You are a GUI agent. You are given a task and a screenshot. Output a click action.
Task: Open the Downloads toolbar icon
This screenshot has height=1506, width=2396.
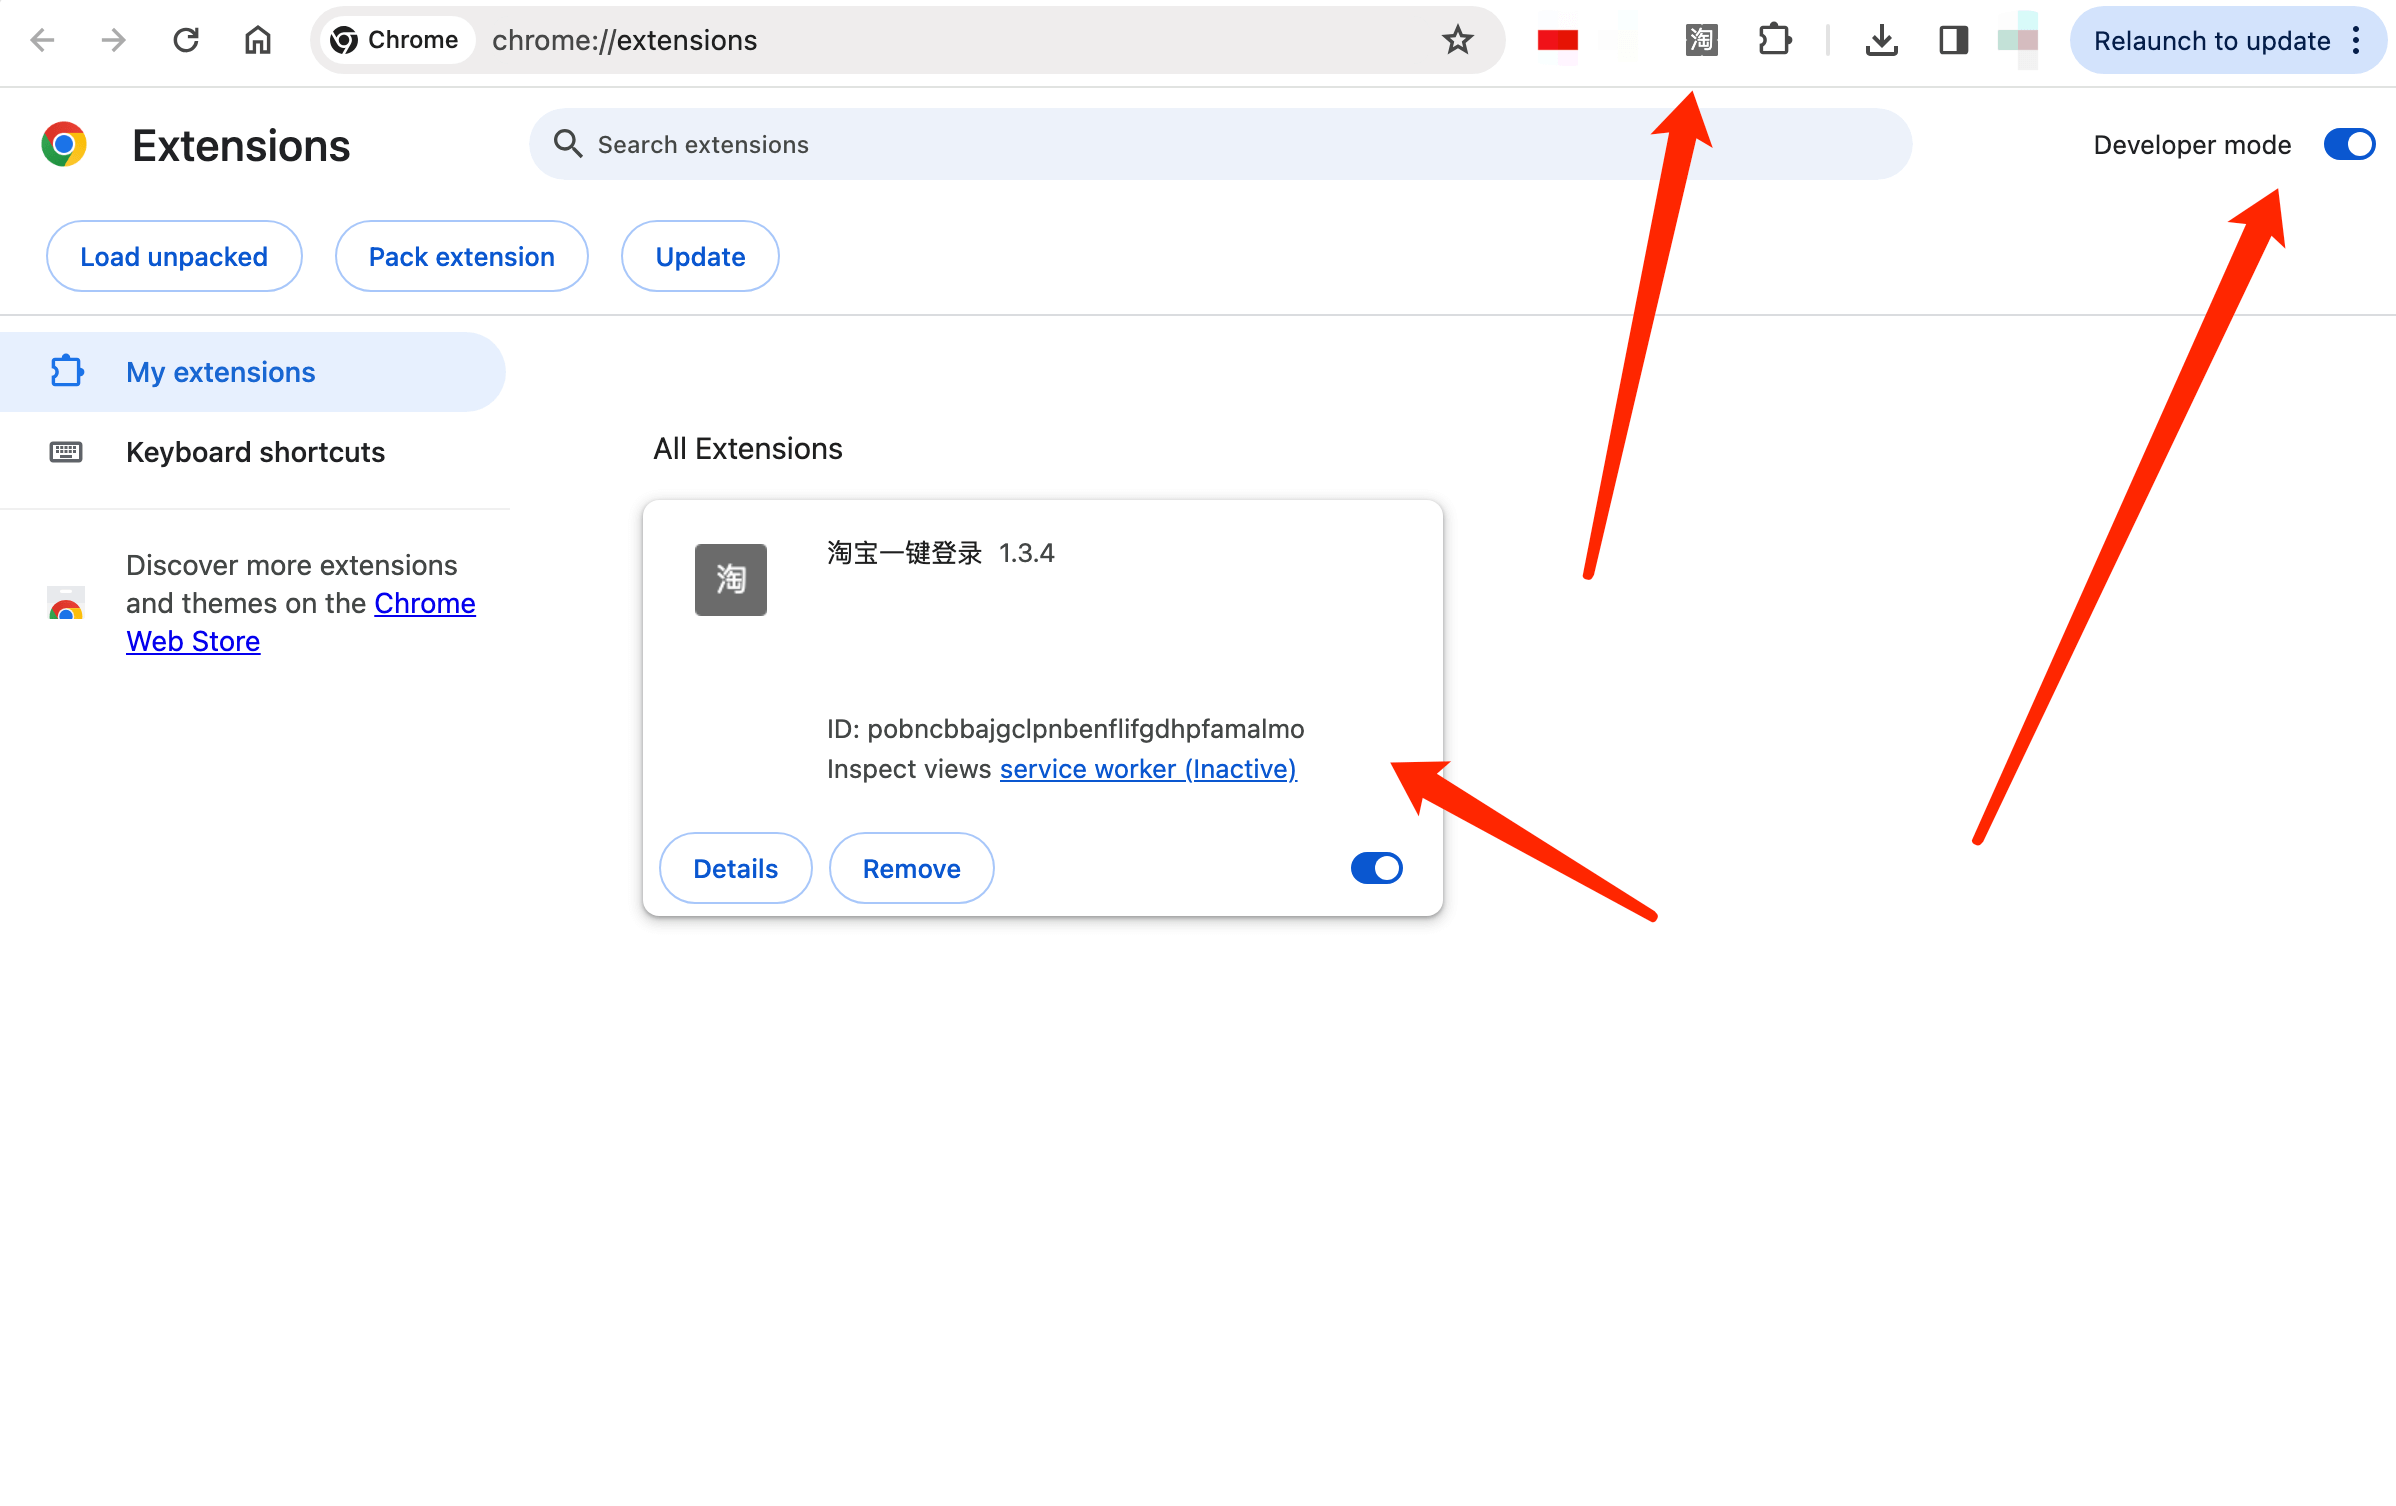pyautogui.click(x=1881, y=40)
